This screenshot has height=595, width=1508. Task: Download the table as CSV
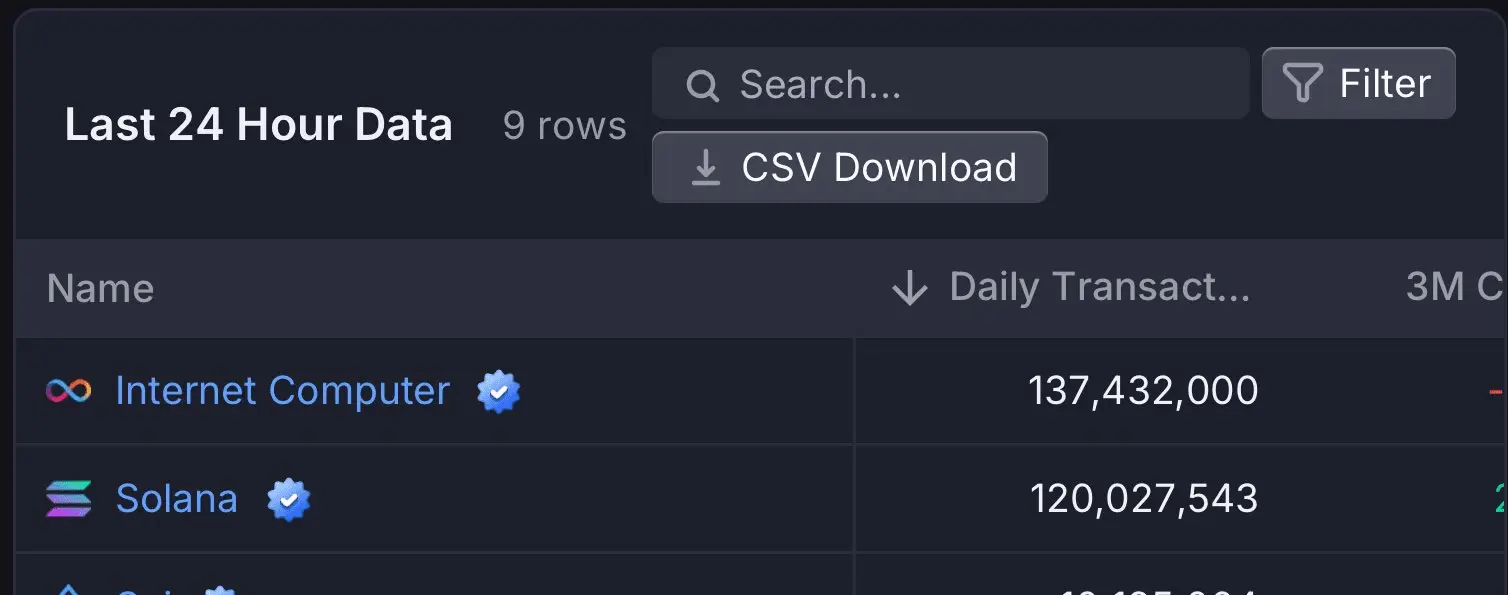pyautogui.click(x=850, y=167)
